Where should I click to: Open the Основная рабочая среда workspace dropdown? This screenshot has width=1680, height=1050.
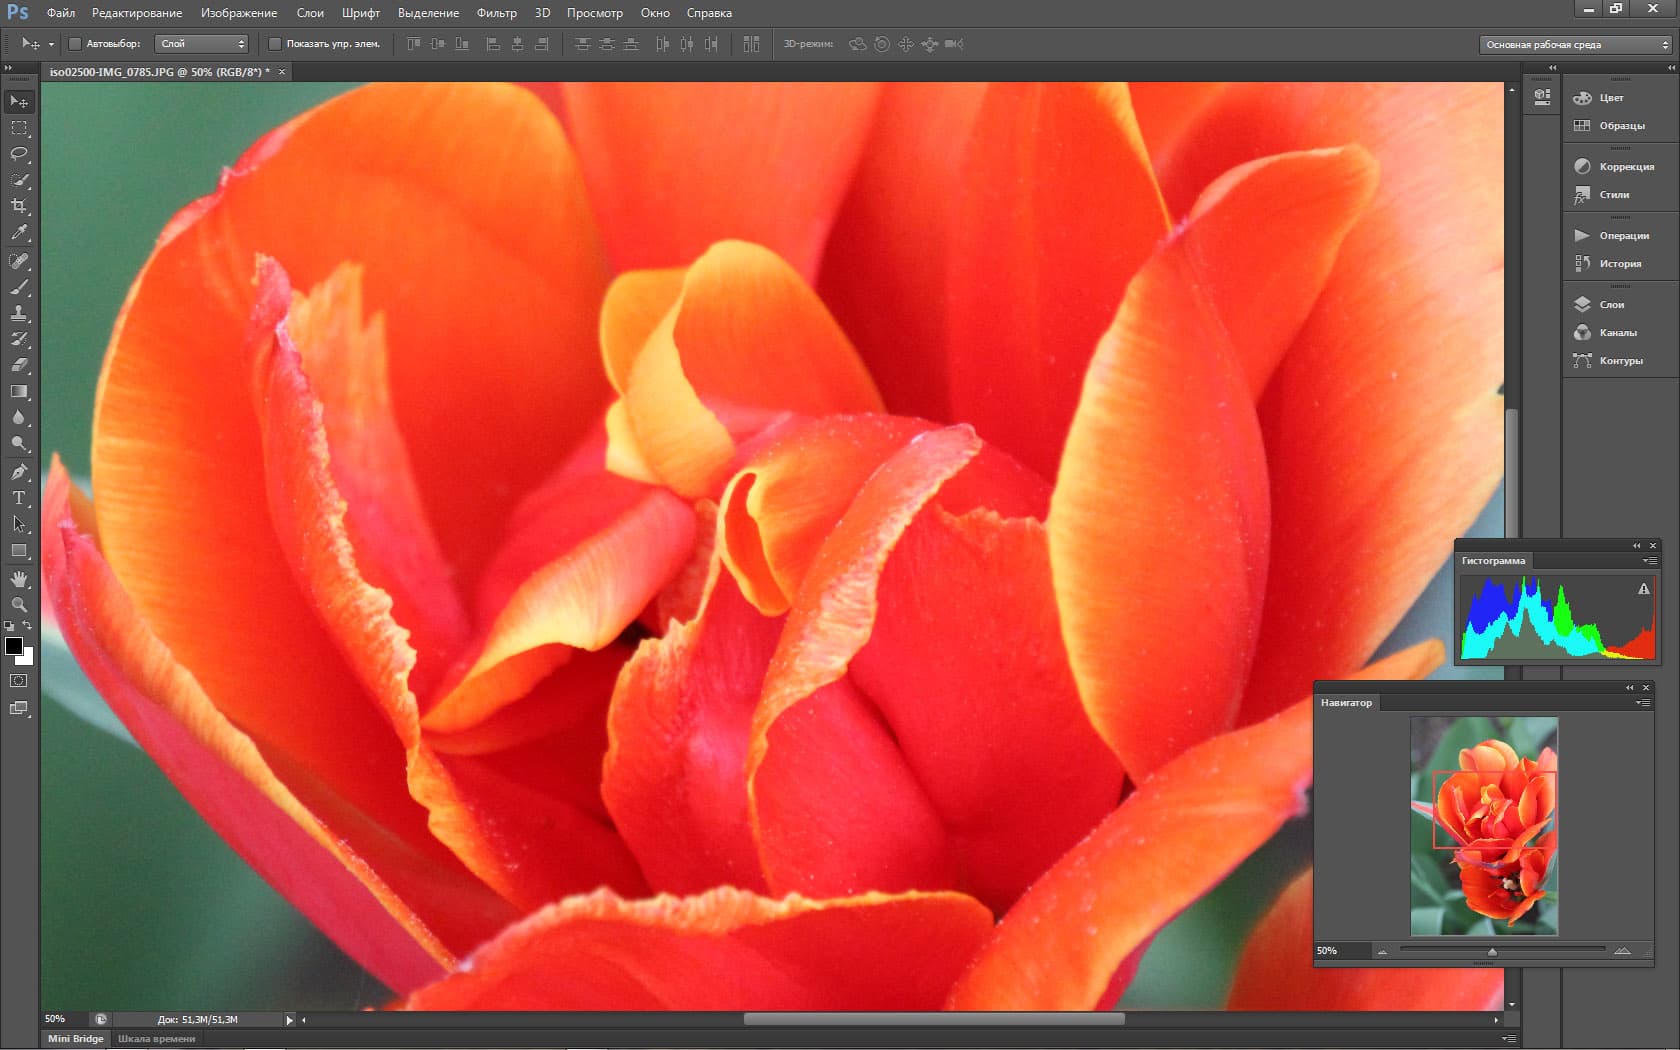point(1576,44)
